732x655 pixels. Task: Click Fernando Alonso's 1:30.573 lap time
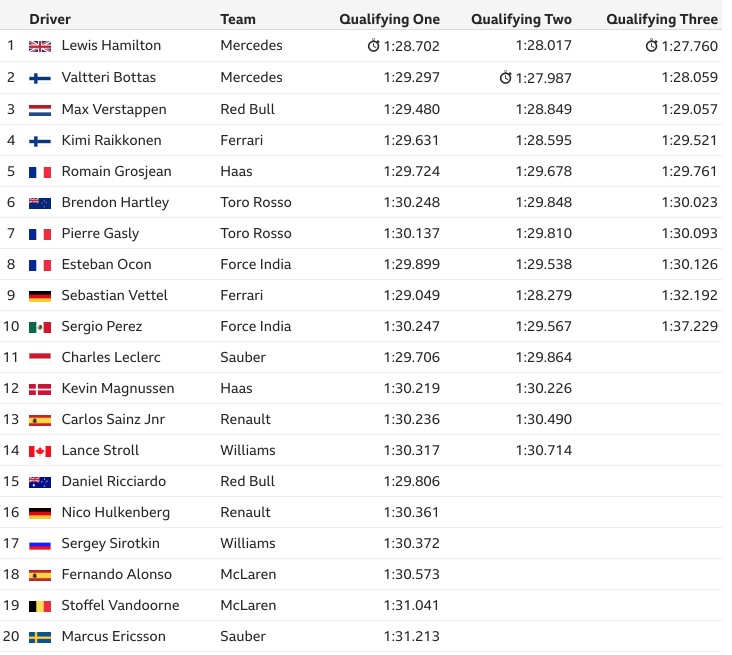(412, 574)
